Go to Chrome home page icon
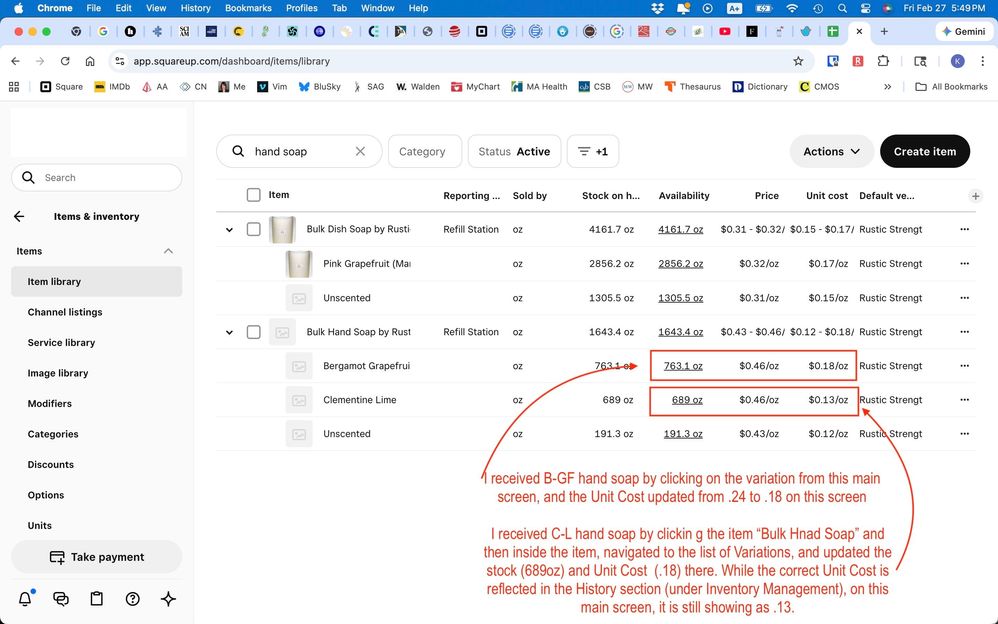 (90, 61)
